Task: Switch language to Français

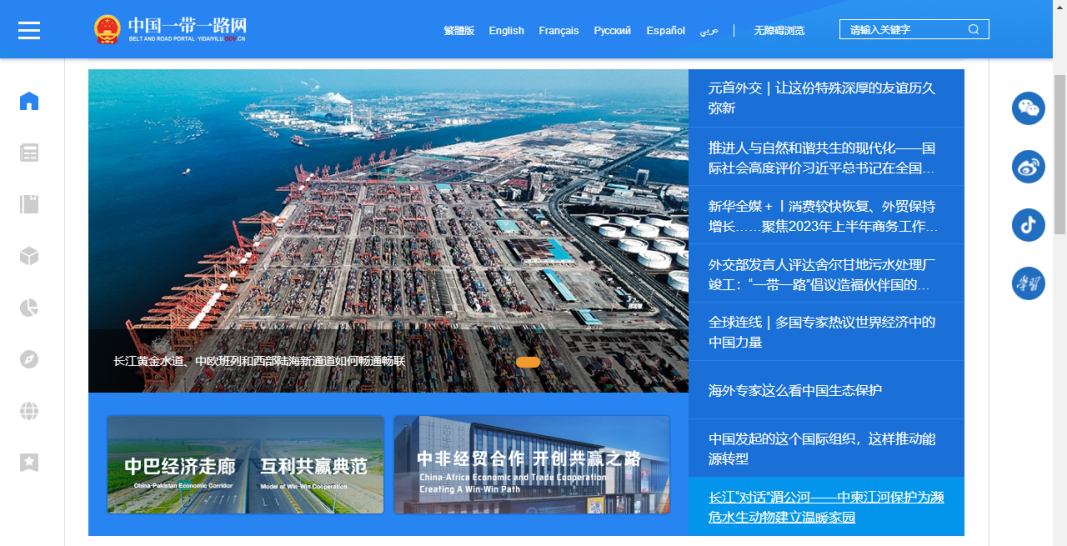Action: (558, 31)
